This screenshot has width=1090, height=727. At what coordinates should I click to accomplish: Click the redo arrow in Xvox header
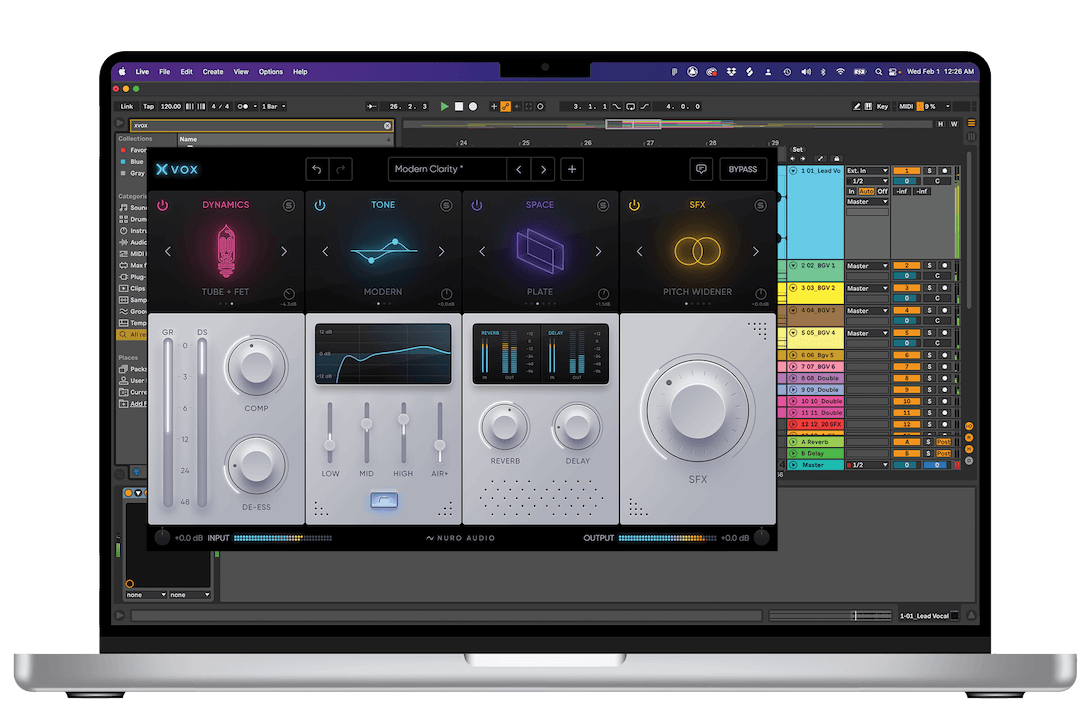[x=341, y=170]
